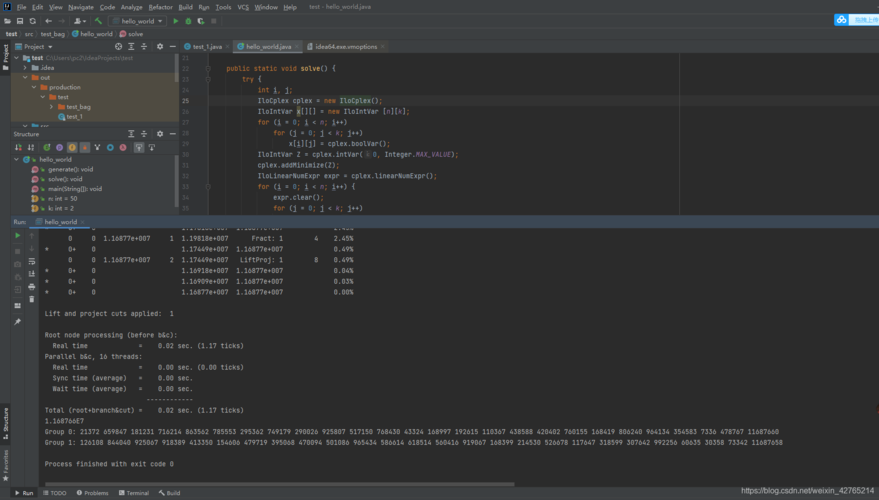This screenshot has width=879, height=500.
Task: Collapse the test project root node
Action: (x=16, y=58)
